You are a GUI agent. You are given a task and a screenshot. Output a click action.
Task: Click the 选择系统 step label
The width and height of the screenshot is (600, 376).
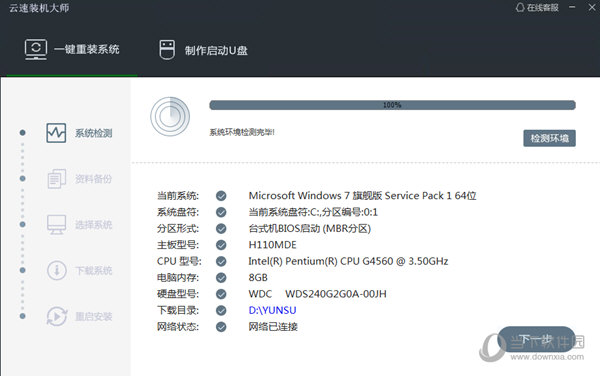pyautogui.click(x=93, y=225)
